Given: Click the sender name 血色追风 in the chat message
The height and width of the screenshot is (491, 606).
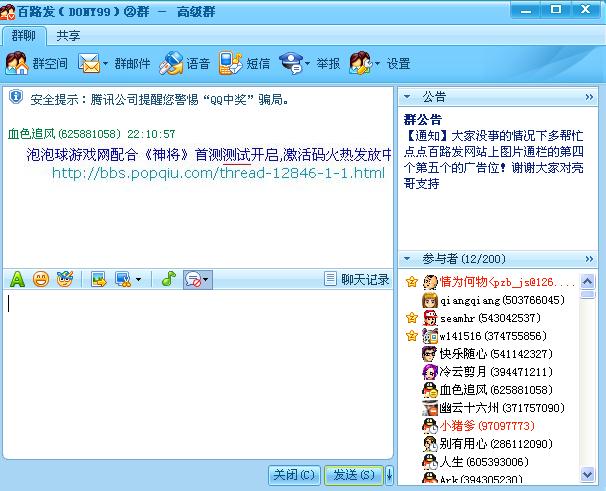Looking at the screenshot, I should click(x=31, y=134).
